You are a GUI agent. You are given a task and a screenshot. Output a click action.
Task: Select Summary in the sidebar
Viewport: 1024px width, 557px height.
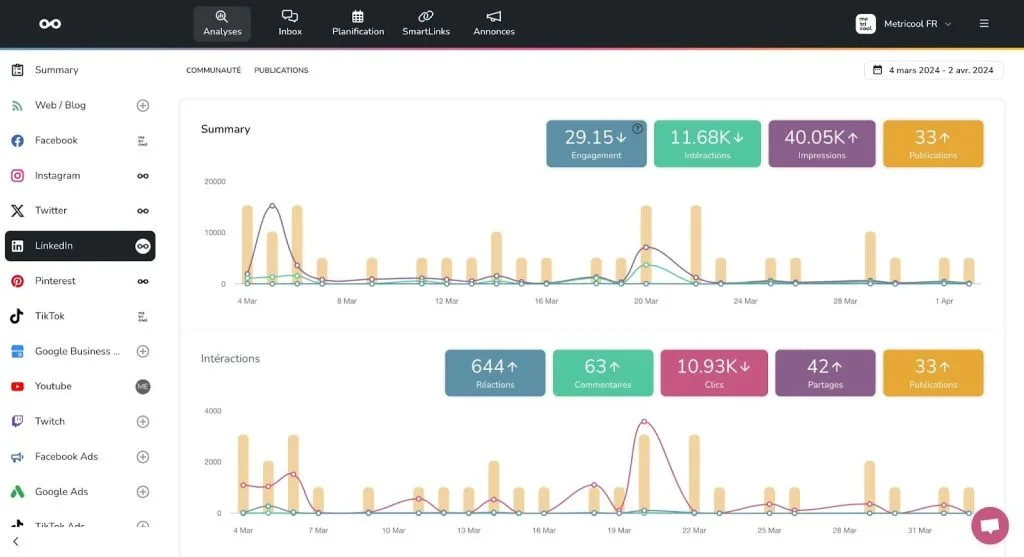point(56,70)
